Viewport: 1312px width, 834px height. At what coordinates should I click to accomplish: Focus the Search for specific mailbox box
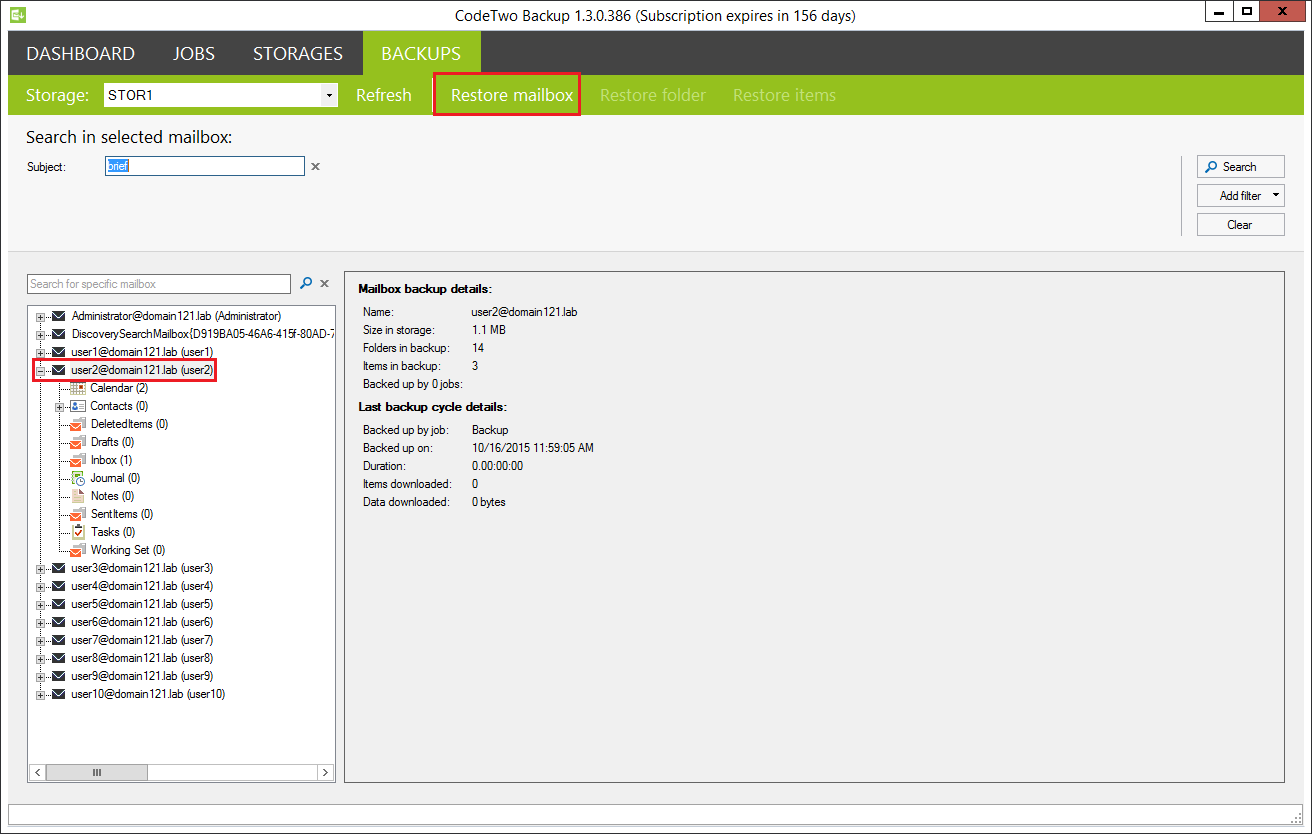click(160, 284)
